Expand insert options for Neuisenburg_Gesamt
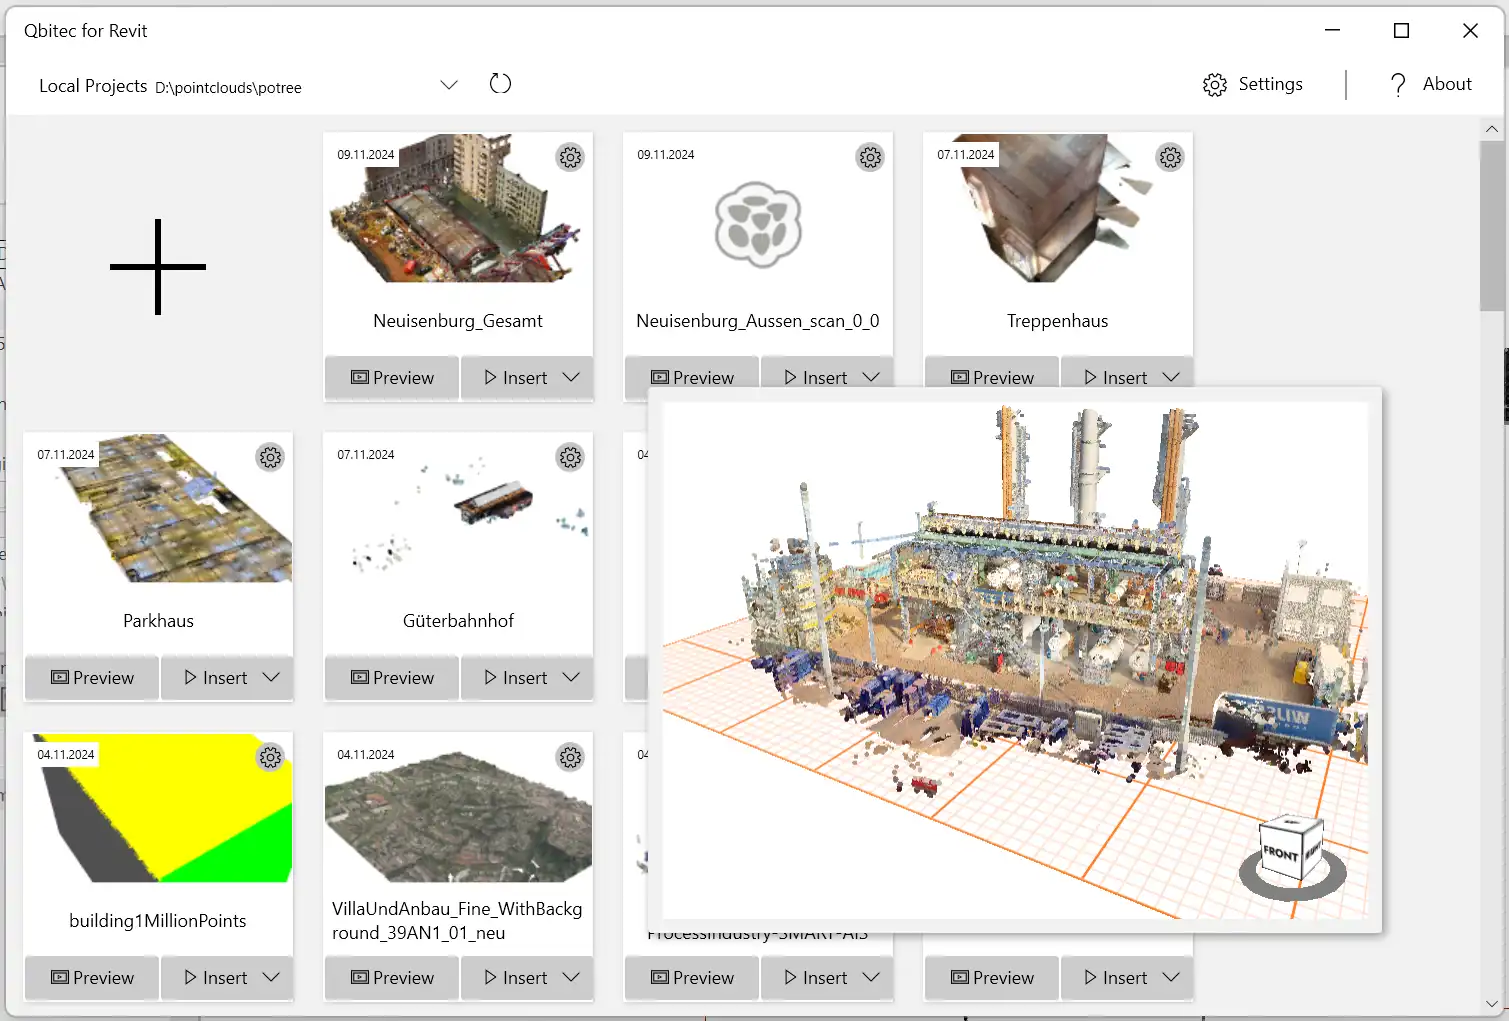 tap(571, 377)
